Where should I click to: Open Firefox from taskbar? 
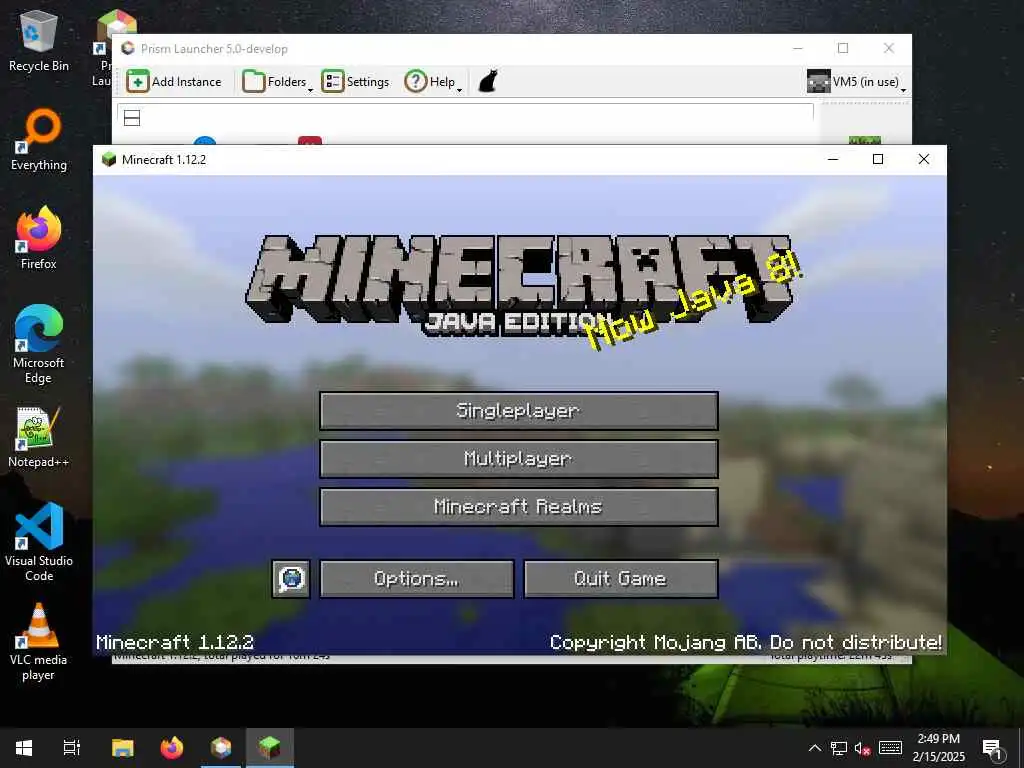click(172, 748)
